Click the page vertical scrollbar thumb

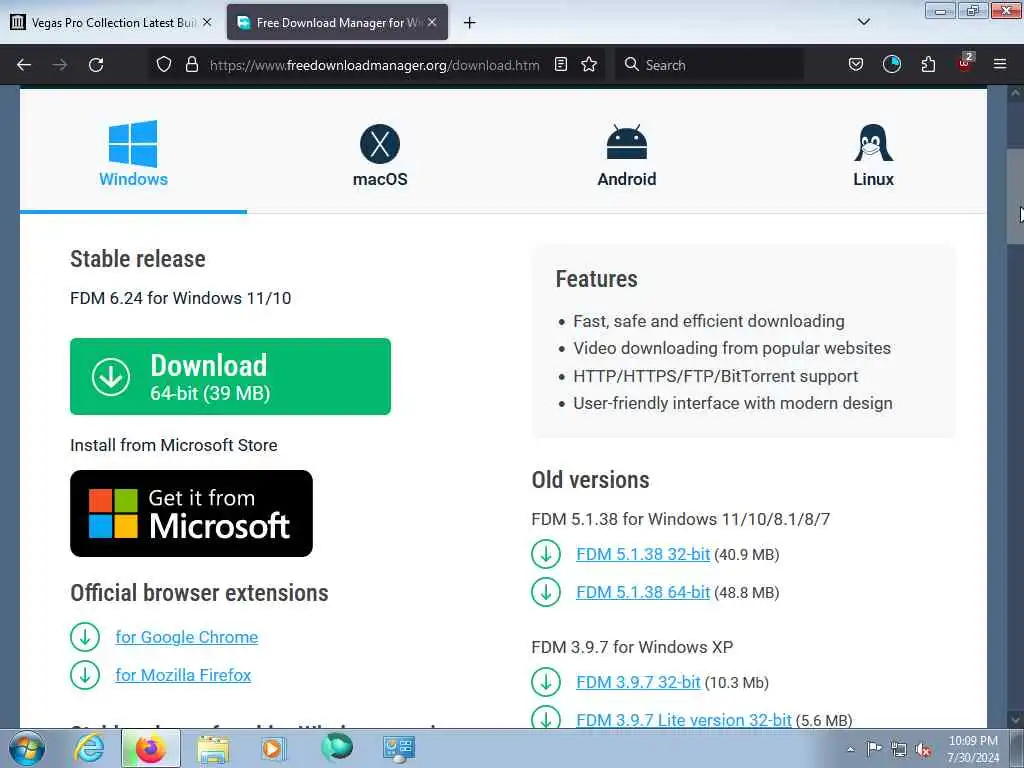[x=1015, y=196]
